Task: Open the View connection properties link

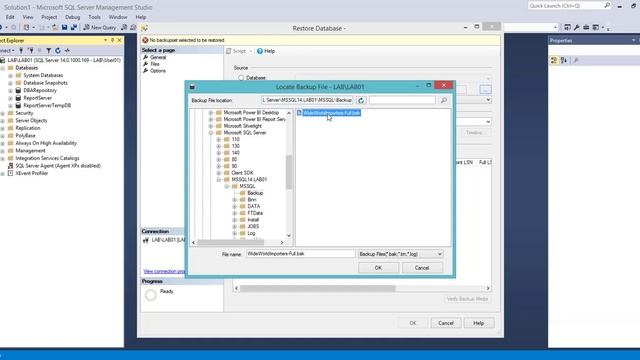Action: coord(164,271)
